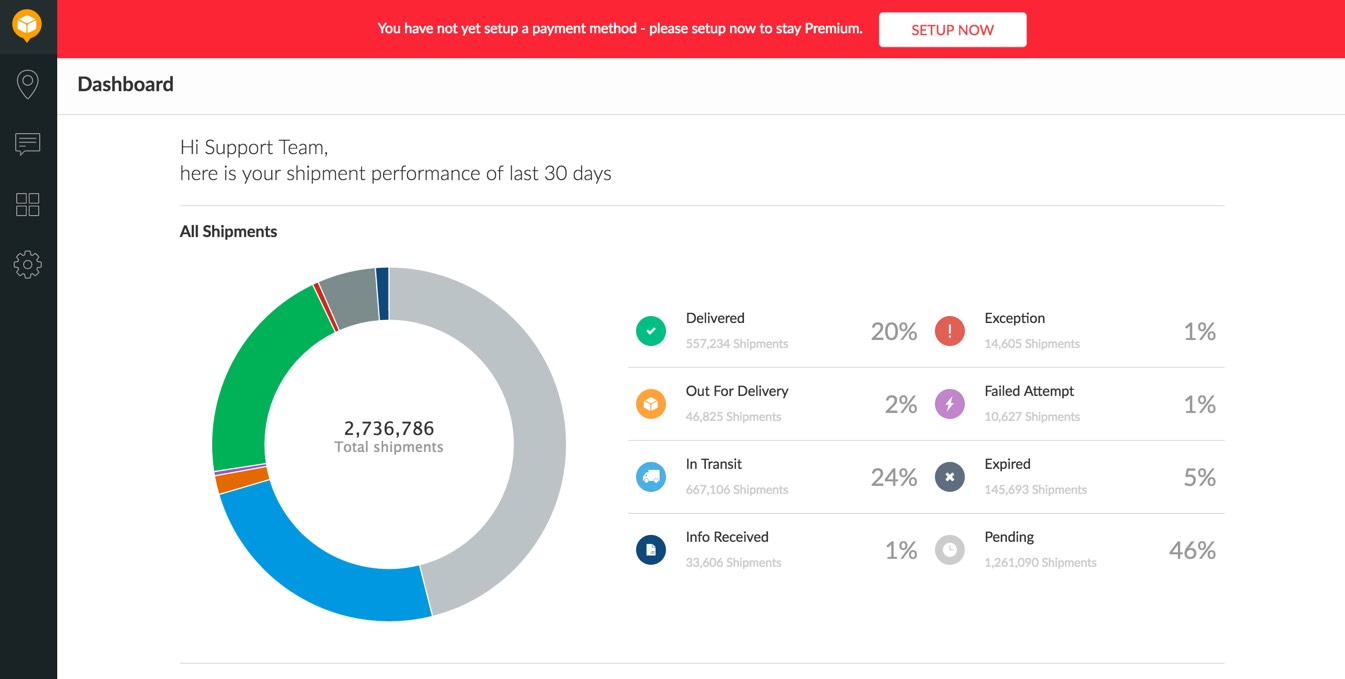Click the green Delivered checkmark icon
Viewport: 1345px width, 679px height.
click(651, 331)
